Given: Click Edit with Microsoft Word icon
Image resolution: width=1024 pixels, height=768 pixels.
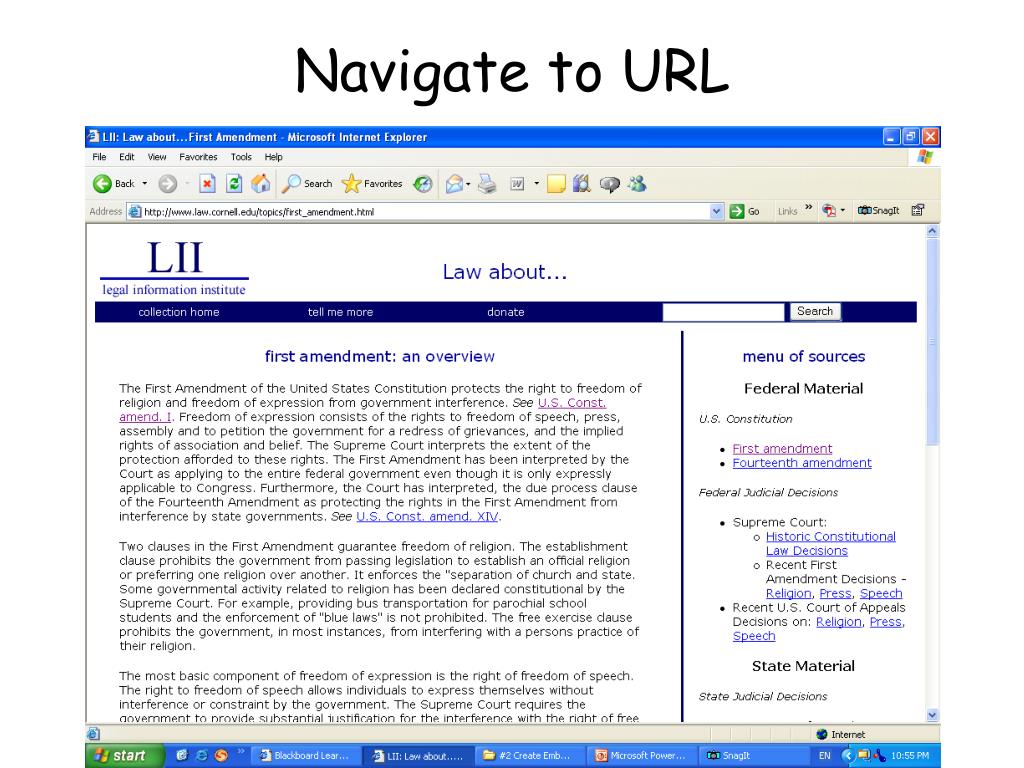Looking at the screenshot, I should tap(517, 184).
